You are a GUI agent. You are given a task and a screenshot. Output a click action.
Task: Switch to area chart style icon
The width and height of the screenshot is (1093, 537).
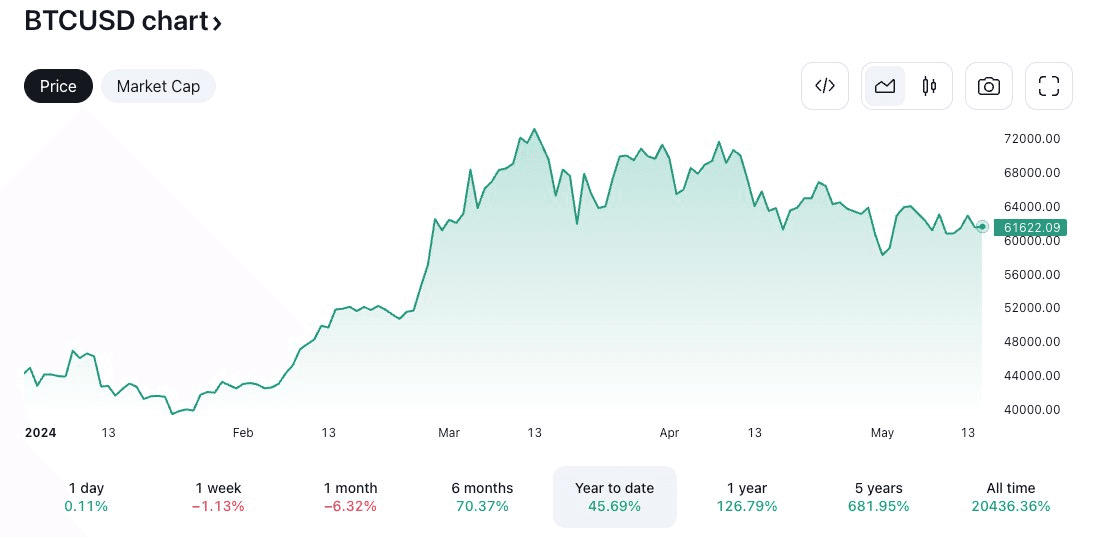point(885,86)
